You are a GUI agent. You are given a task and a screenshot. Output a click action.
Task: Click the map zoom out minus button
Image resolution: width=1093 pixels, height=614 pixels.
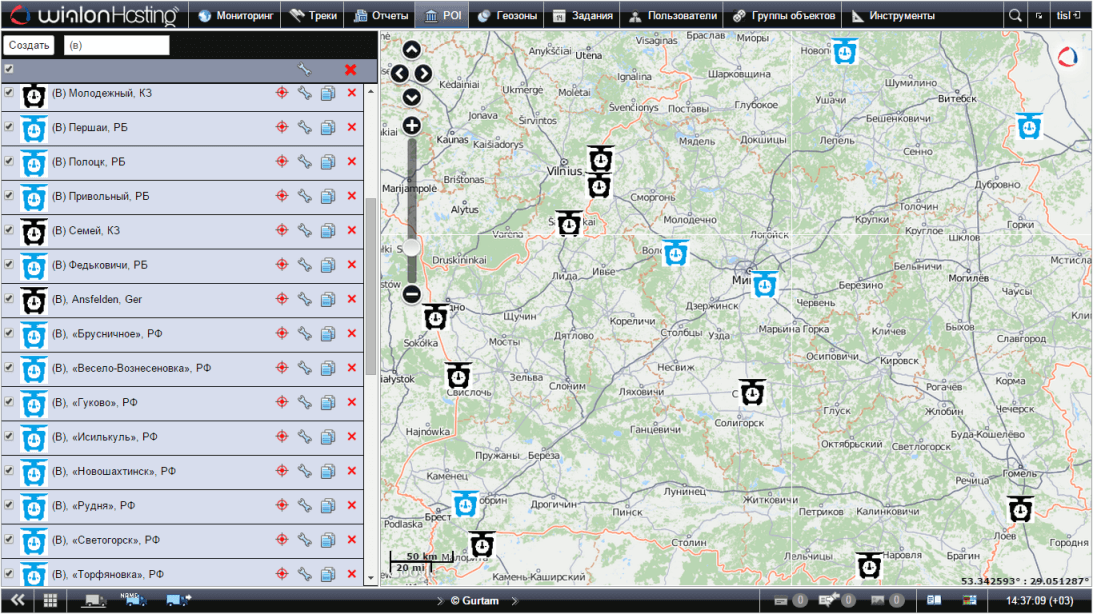411,294
